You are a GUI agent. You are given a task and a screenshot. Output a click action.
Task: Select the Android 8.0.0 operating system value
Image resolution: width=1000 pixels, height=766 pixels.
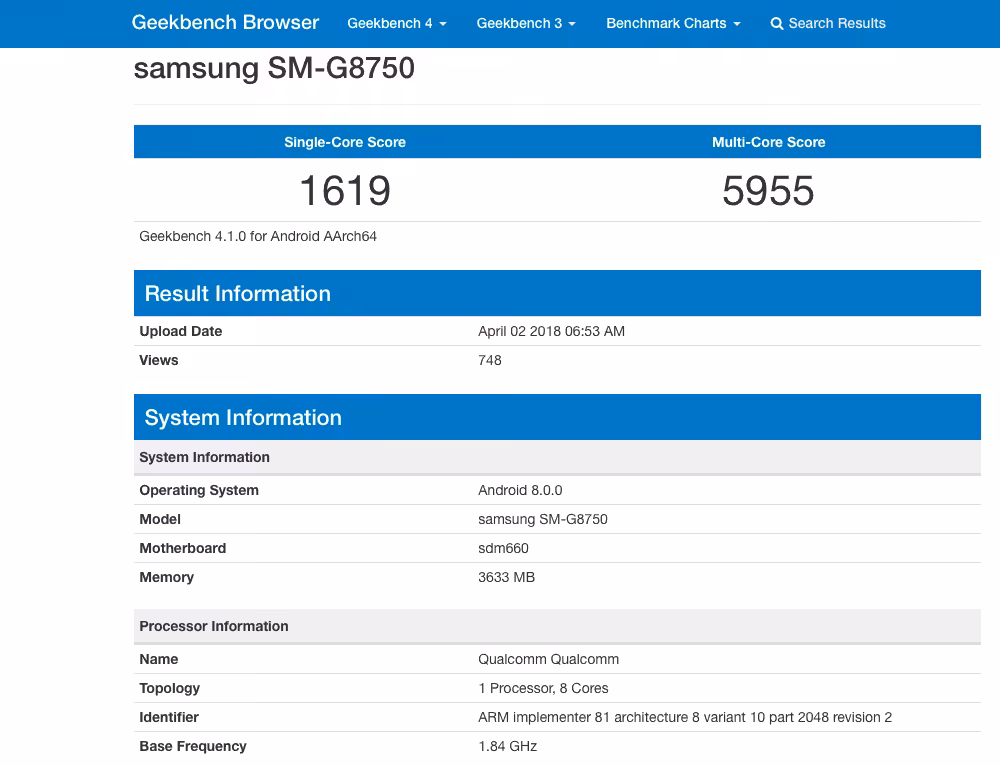tap(520, 490)
